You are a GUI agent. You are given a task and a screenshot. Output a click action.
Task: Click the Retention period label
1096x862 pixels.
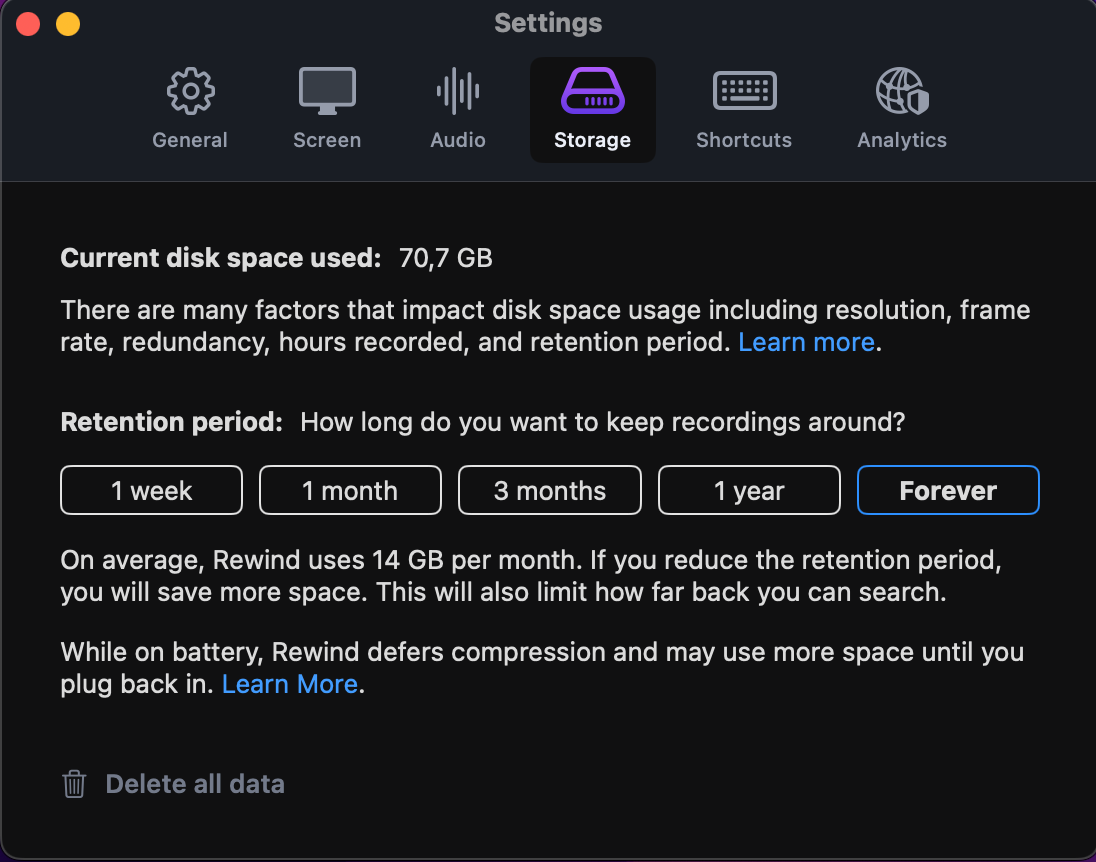pos(172,422)
